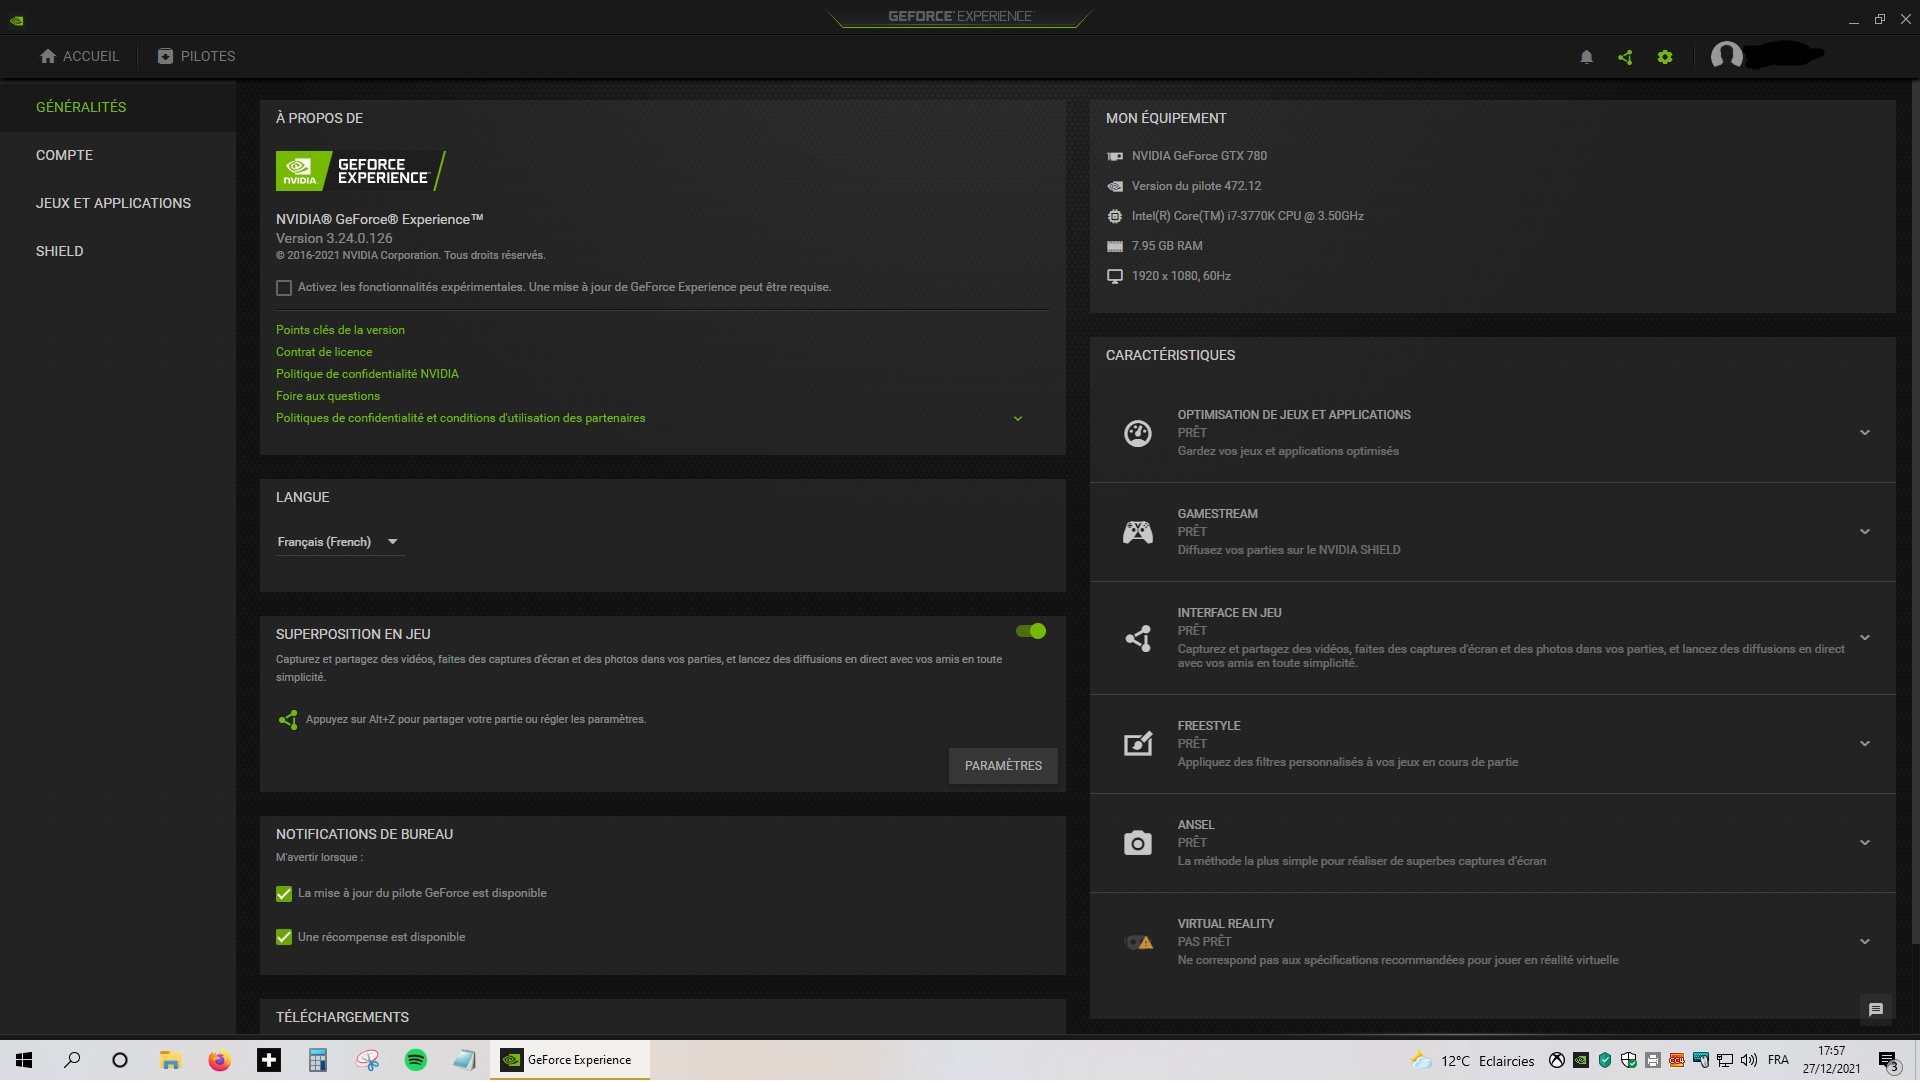Open the Shield settings section
This screenshot has height=1082, width=1920.
[60, 251]
